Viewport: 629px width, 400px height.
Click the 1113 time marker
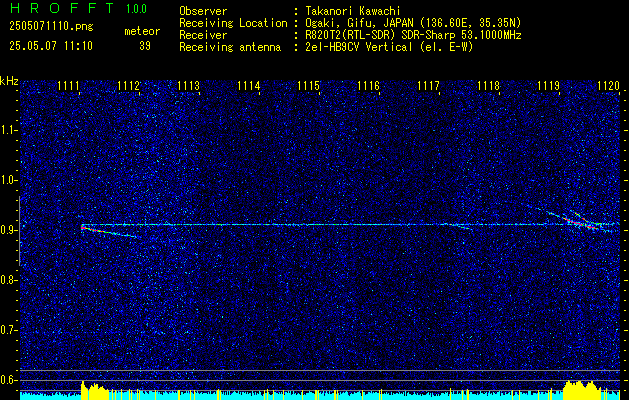189,86
